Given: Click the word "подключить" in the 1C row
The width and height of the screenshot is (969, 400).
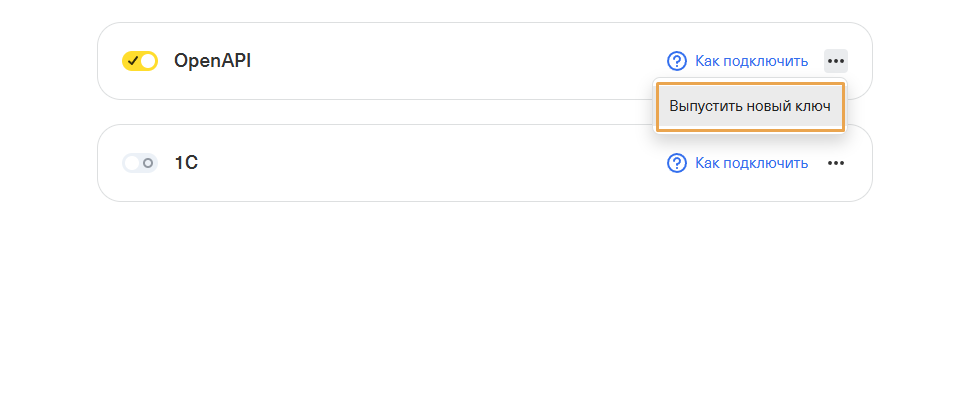Looking at the screenshot, I should (x=765, y=163).
